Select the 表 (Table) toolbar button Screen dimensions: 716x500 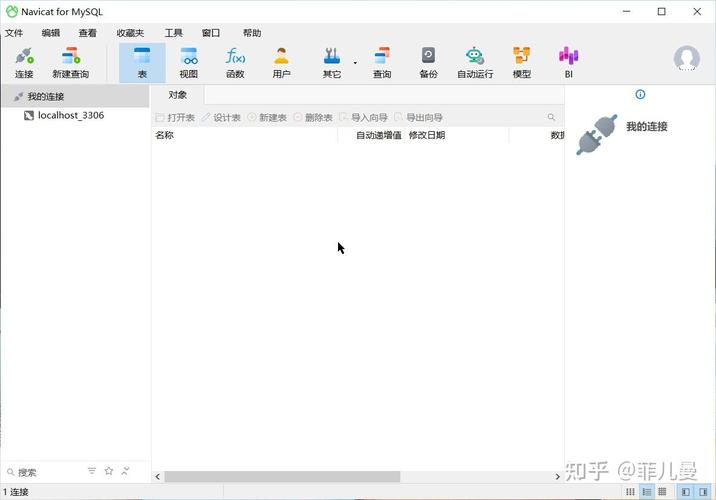142,63
